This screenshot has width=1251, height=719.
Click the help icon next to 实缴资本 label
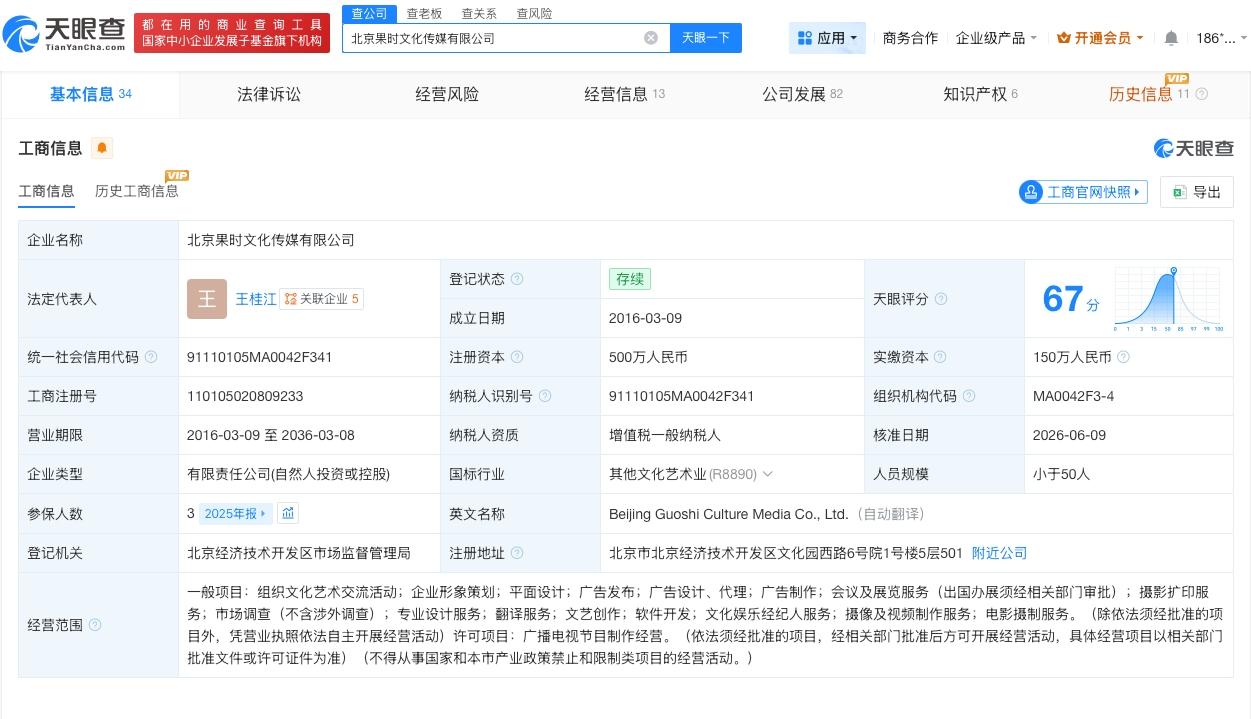(x=940, y=357)
